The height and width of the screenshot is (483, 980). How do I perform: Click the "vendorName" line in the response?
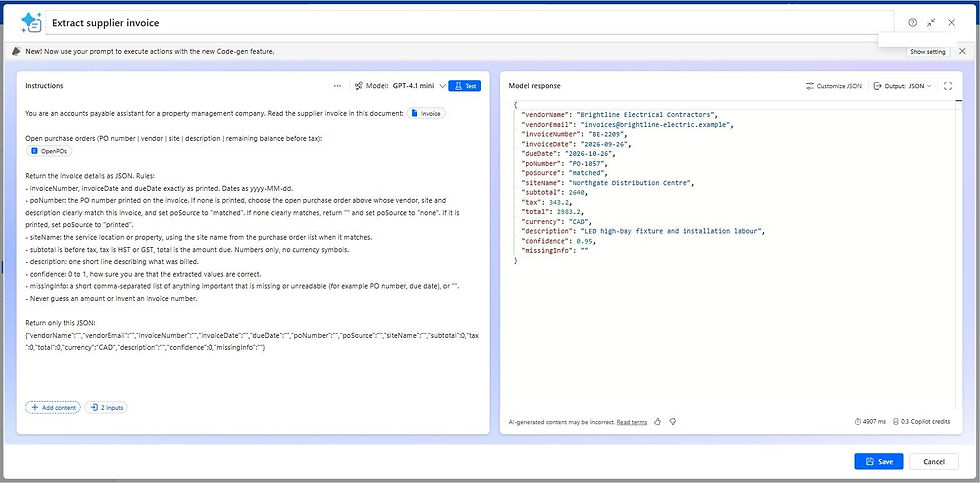point(619,115)
